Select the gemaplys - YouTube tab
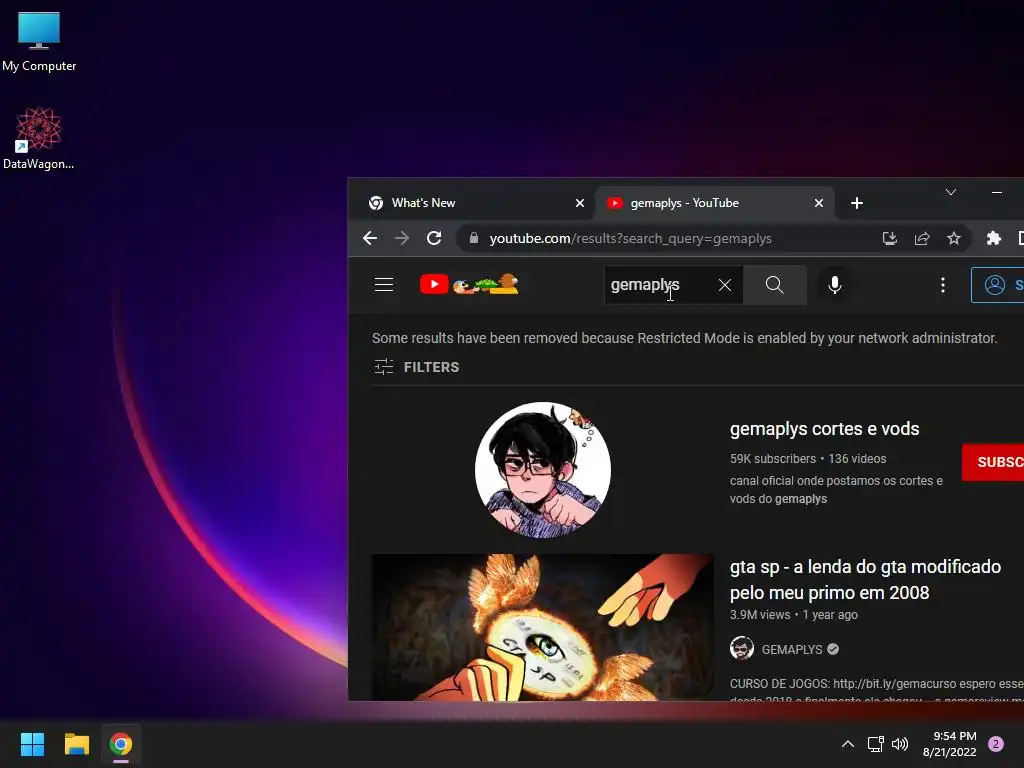Screen dimensions: 1024x768 714,203
